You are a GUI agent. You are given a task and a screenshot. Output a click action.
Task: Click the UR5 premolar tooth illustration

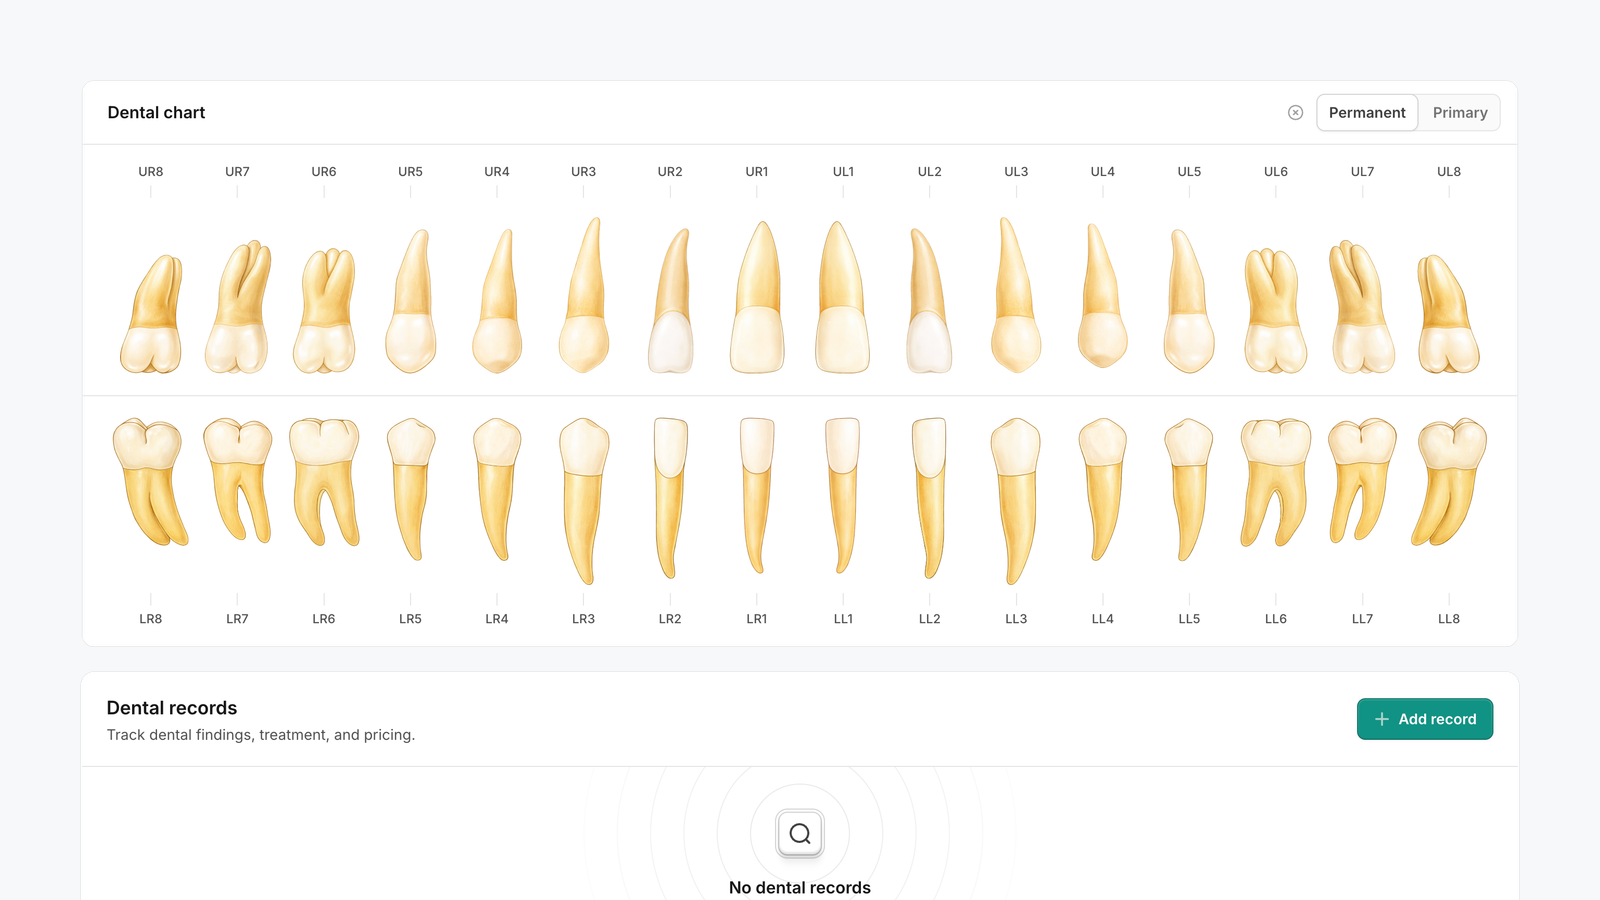(x=411, y=301)
